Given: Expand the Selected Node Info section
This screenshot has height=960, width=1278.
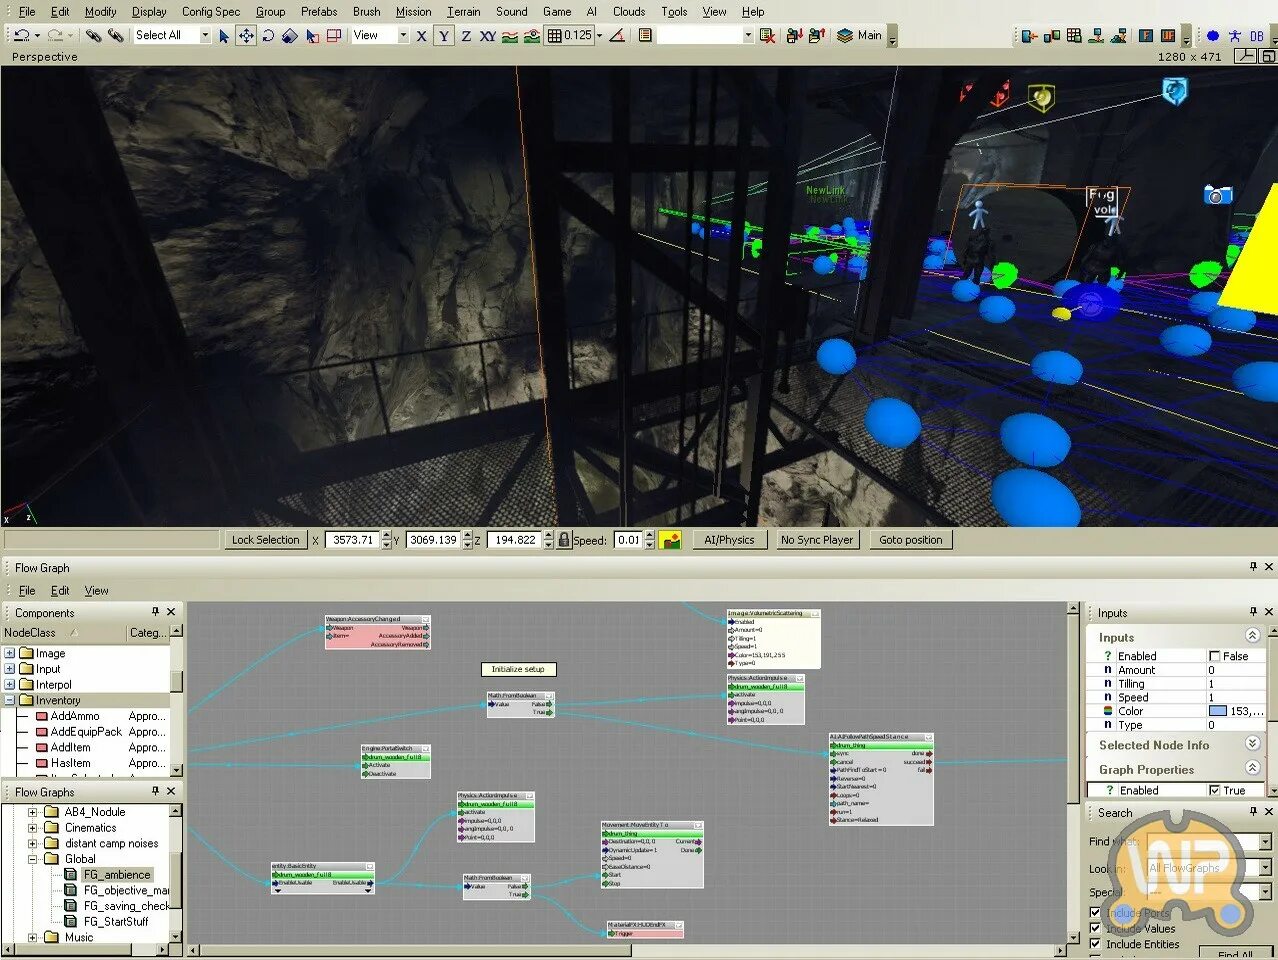Looking at the screenshot, I should coord(1252,744).
